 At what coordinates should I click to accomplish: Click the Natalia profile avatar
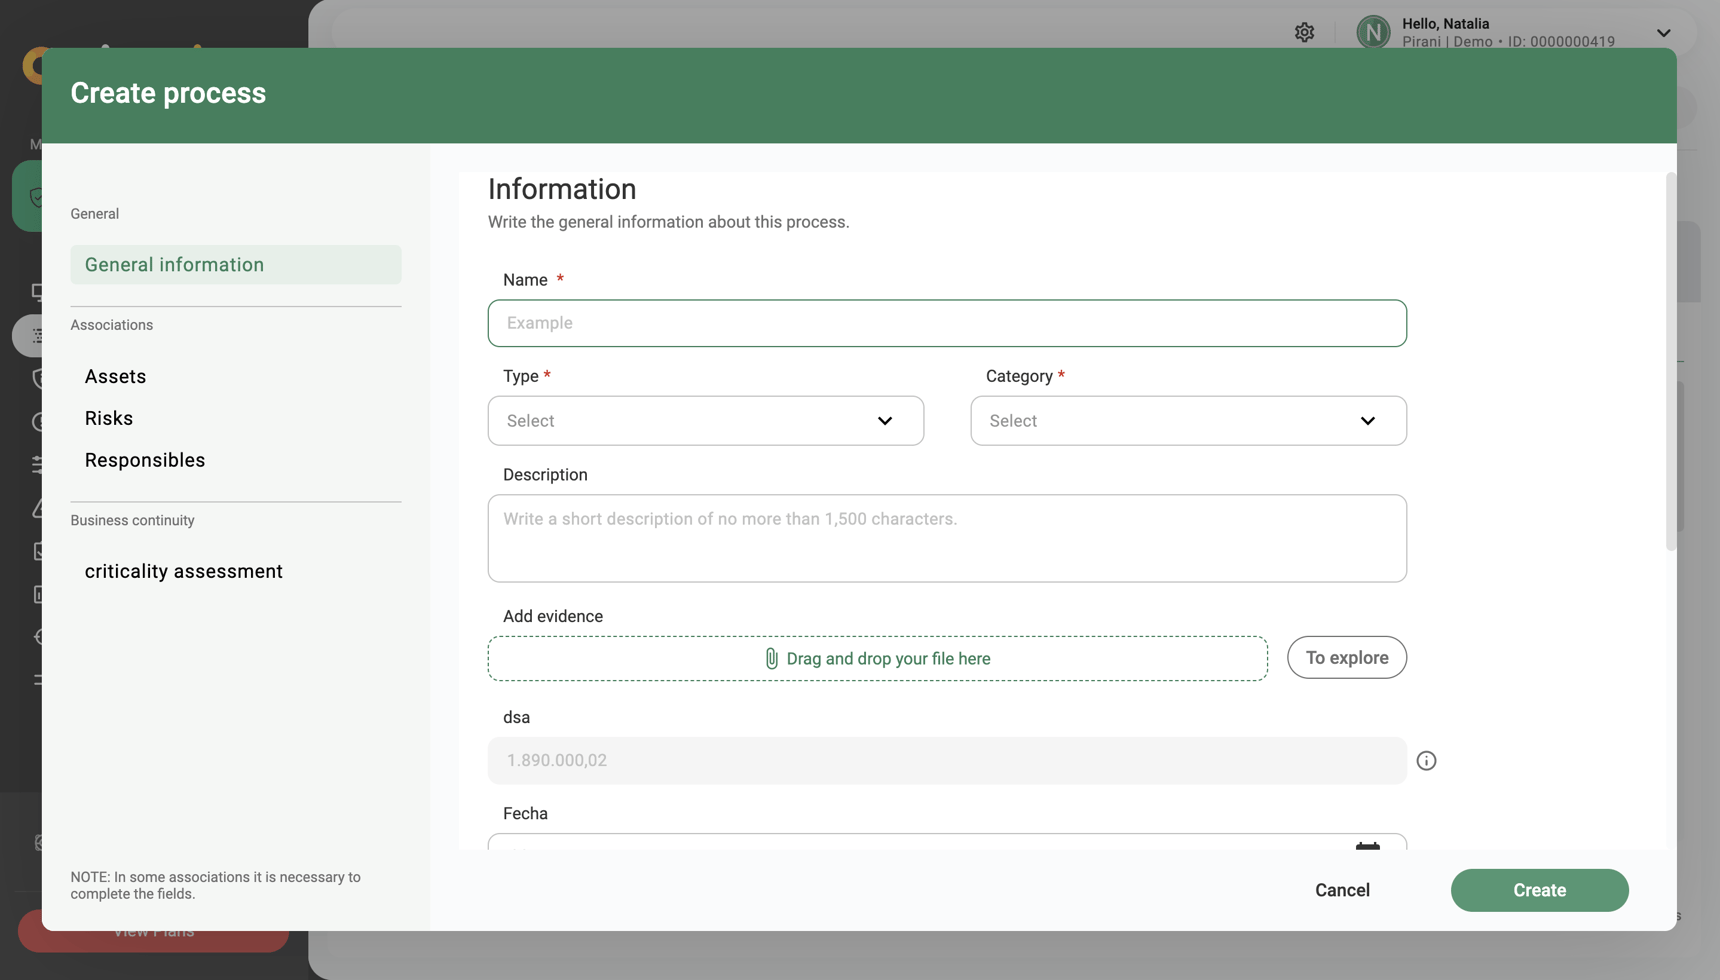pyautogui.click(x=1373, y=31)
